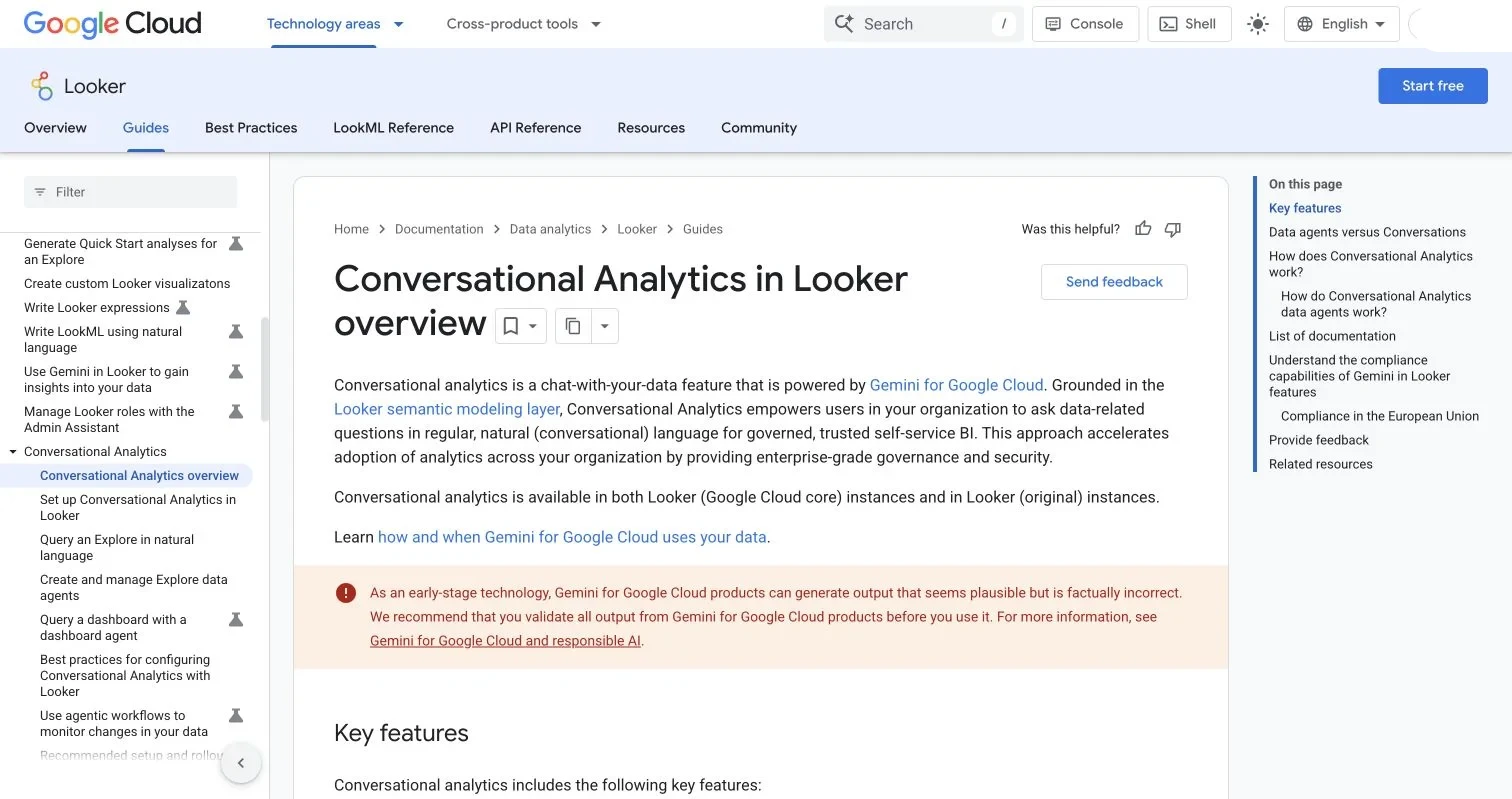
Task: Jump to Provide feedback section
Action: coord(1319,440)
